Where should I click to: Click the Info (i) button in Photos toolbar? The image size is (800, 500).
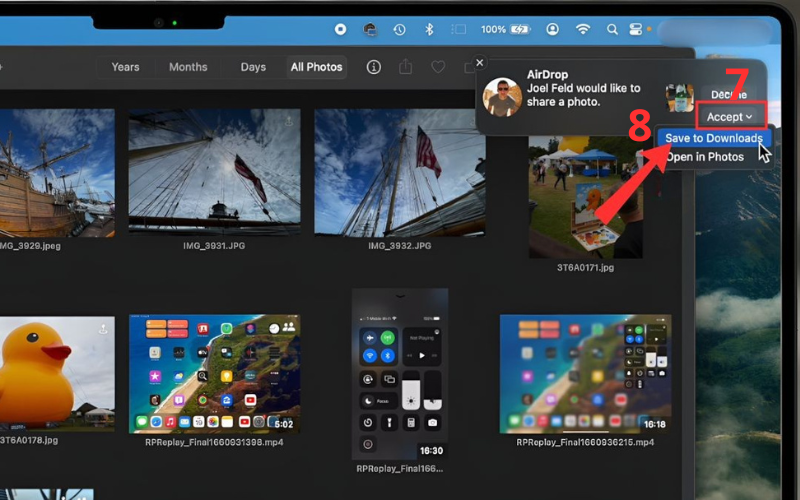click(x=373, y=67)
